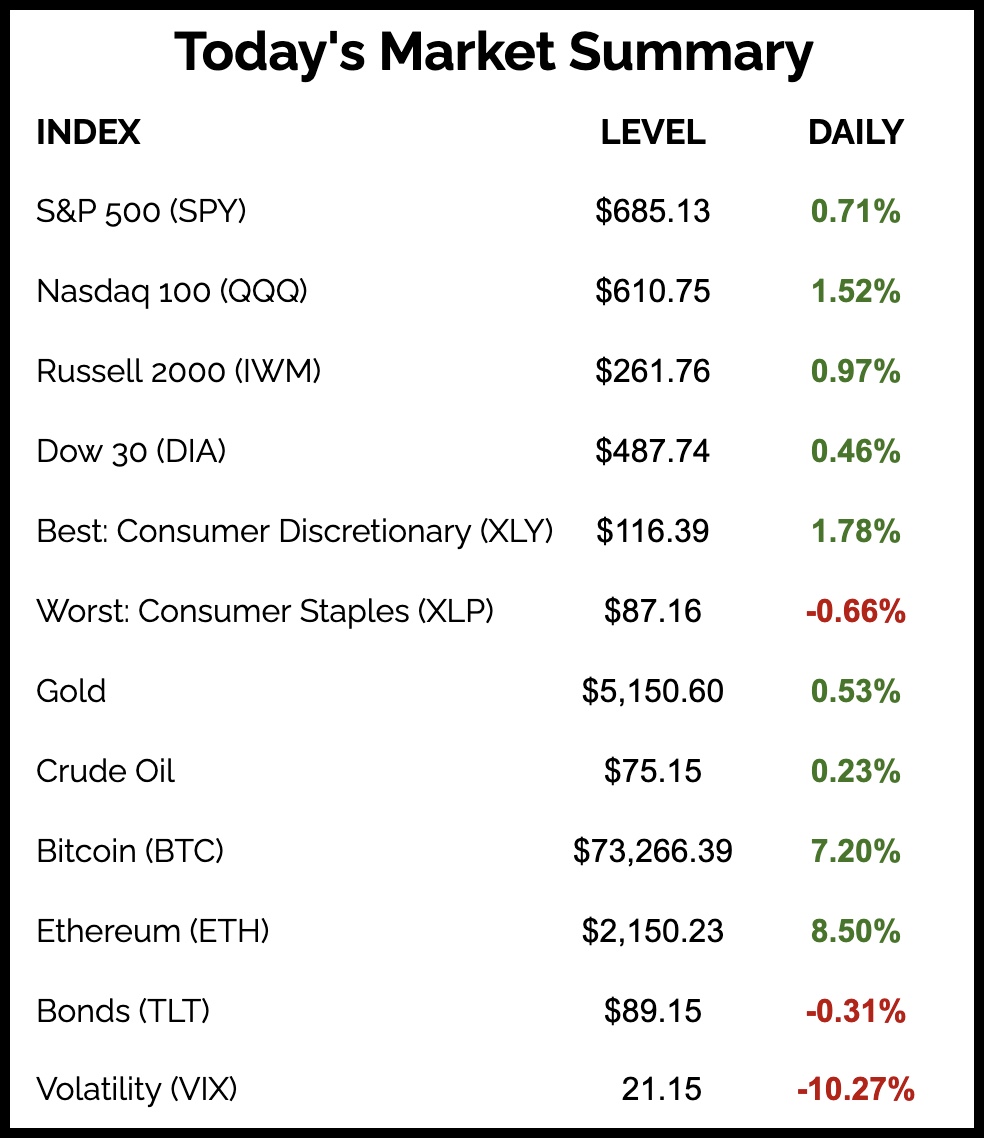The height and width of the screenshot is (1138, 984).
Task: Click the S&P 500 (SPY) row label
Action: [x=141, y=211]
